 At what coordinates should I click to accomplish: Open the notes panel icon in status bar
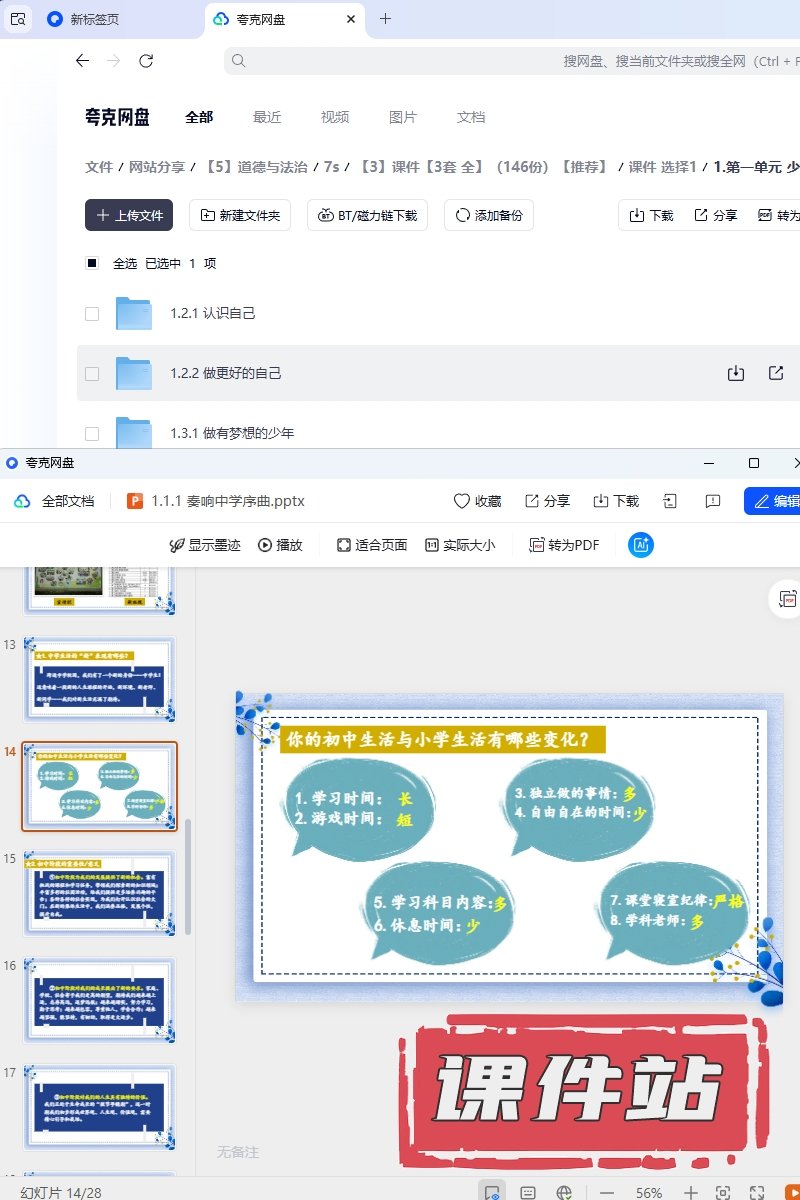(x=528, y=1193)
